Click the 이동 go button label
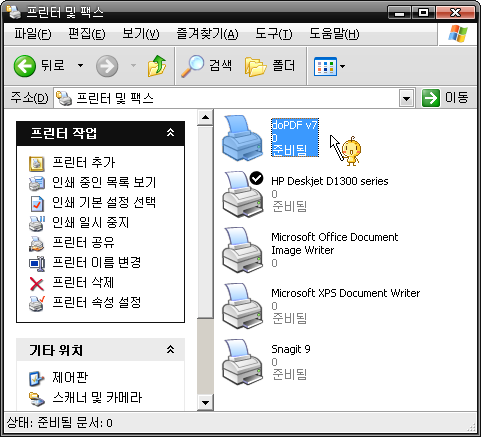This screenshot has width=481, height=437. click(457, 98)
